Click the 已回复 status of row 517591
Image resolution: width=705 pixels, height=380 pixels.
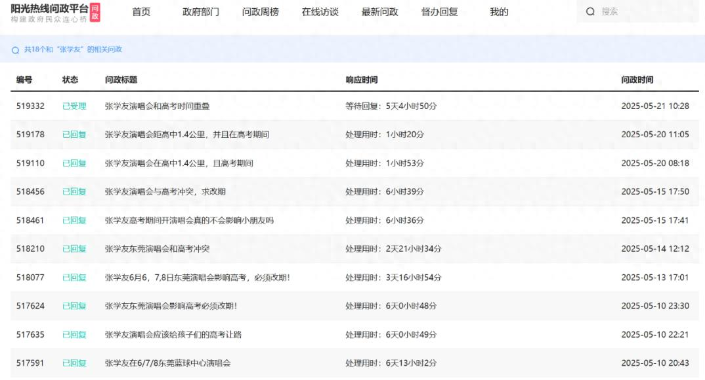74,363
